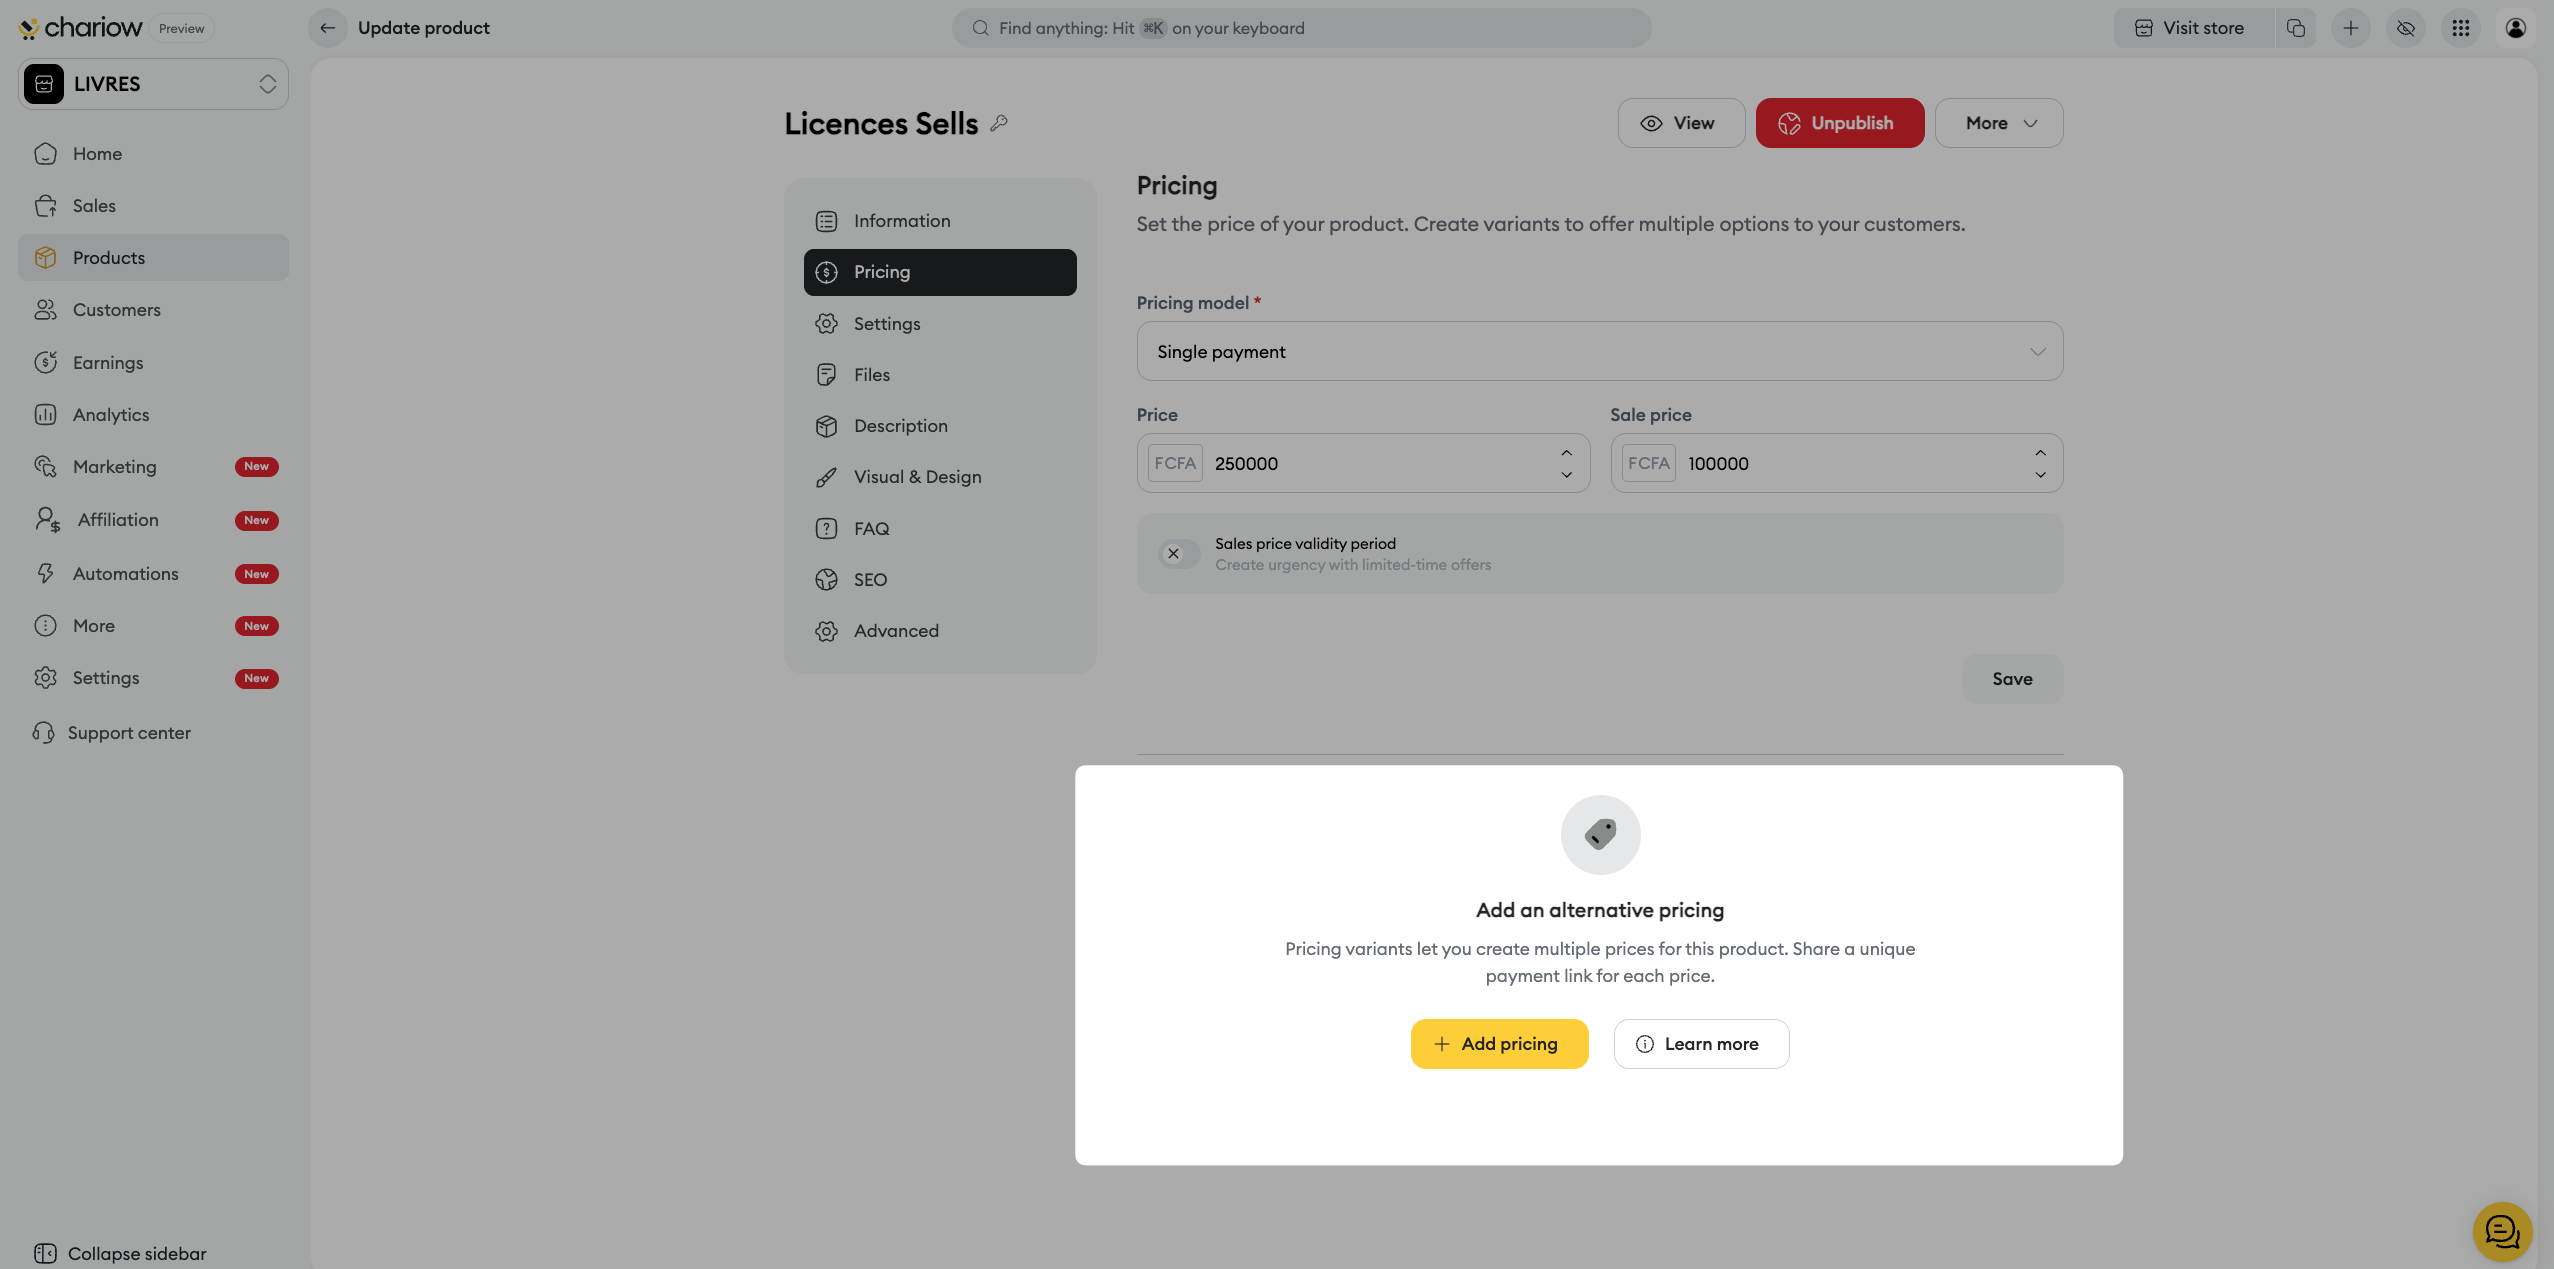Toggle the crossed-eye visibility icon
Image resolution: width=2554 pixels, height=1269 pixels.
(2406, 28)
